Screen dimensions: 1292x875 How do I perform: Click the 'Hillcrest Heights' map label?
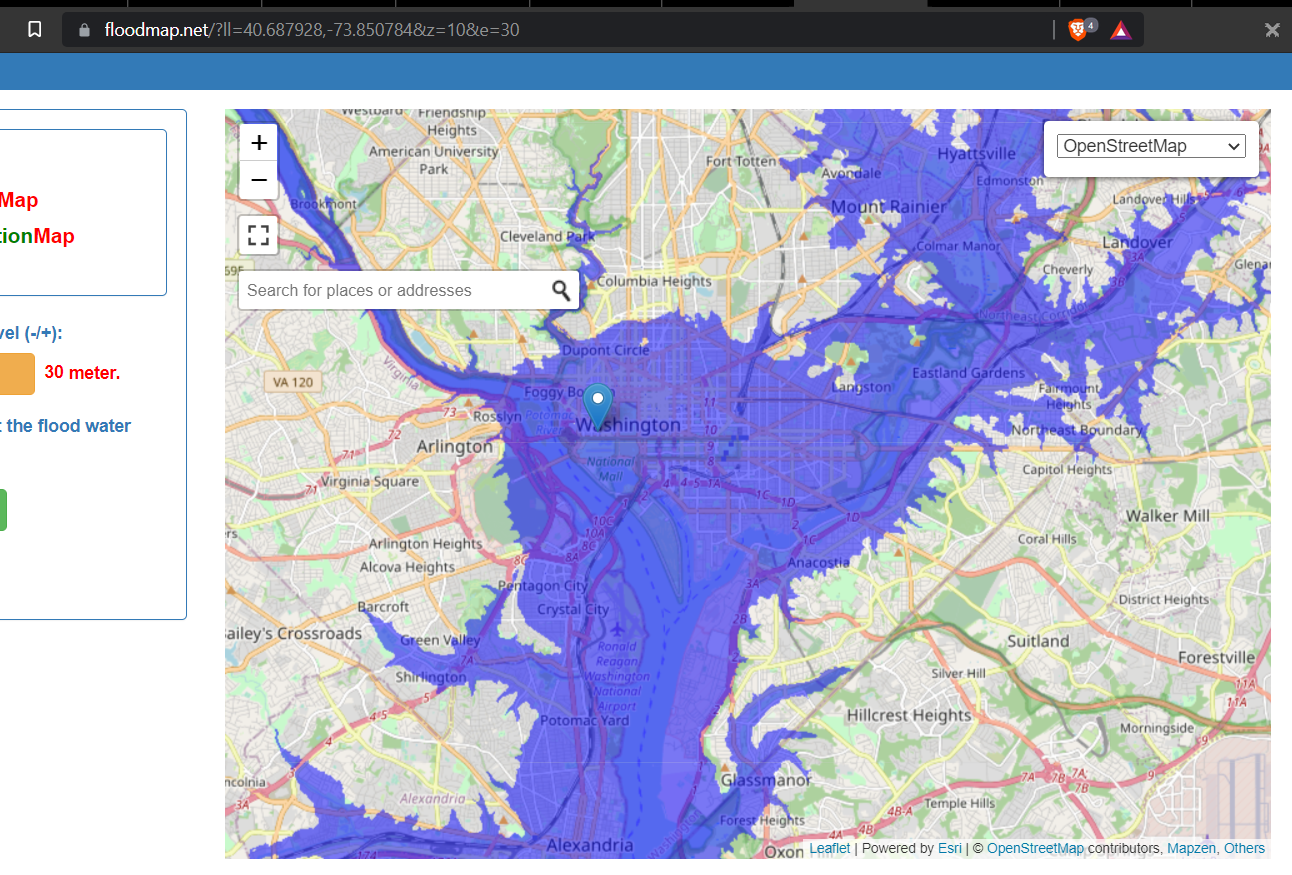pos(909,716)
